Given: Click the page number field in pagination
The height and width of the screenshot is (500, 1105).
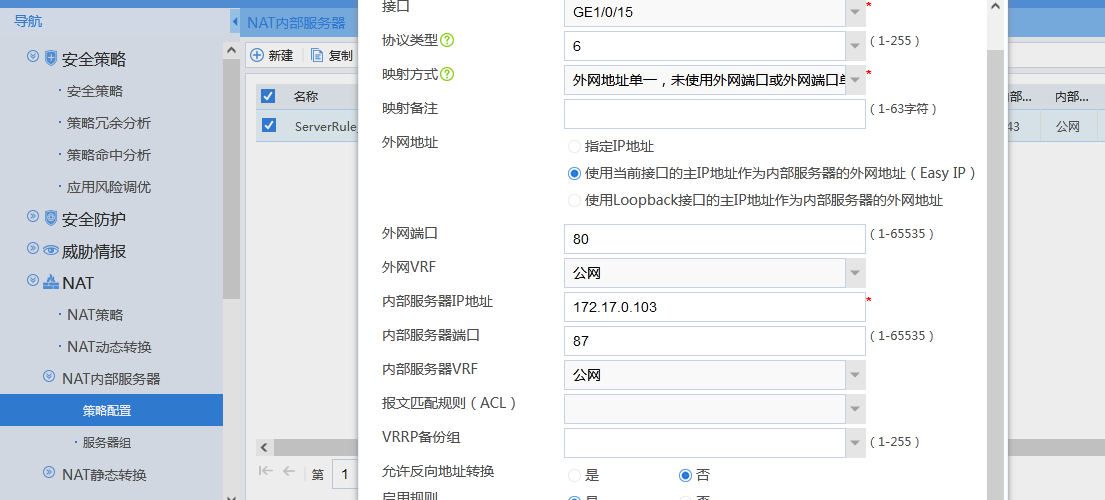Looking at the screenshot, I should [345, 474].
